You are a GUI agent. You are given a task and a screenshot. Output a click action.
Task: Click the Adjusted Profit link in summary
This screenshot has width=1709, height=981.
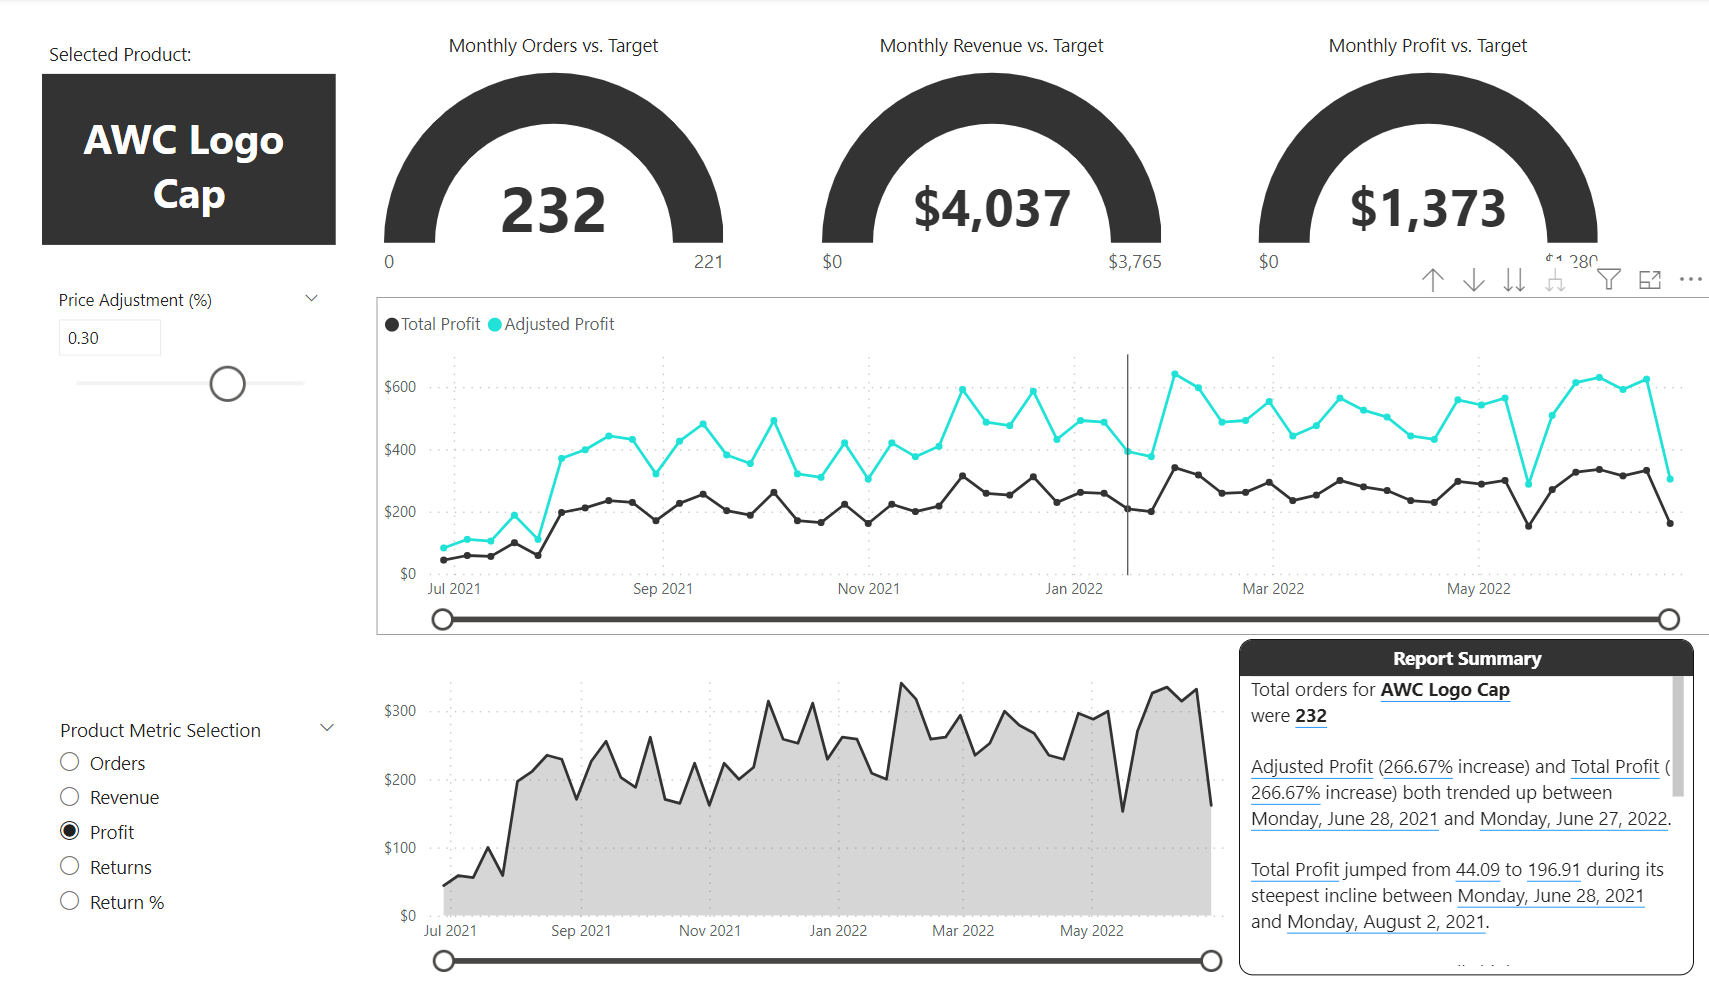pos(1312,767)
